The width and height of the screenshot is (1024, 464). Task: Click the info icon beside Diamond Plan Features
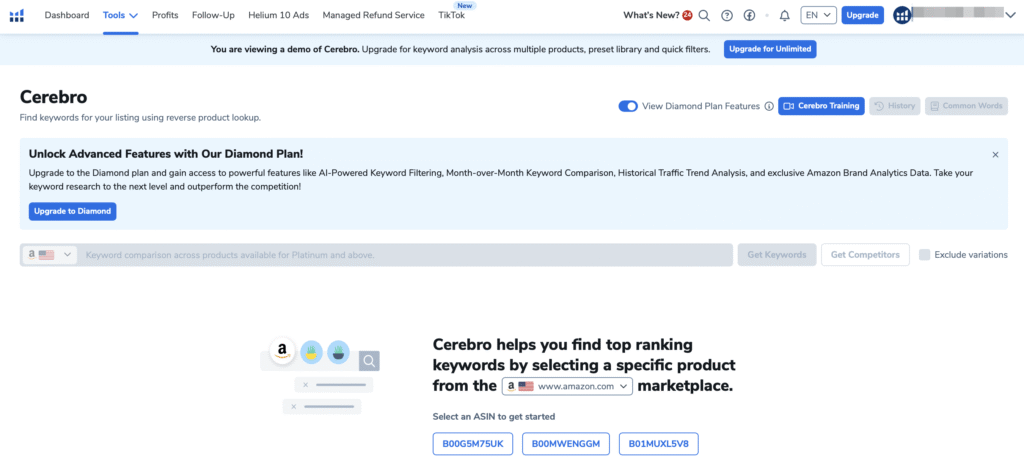(x=769, y=106)
